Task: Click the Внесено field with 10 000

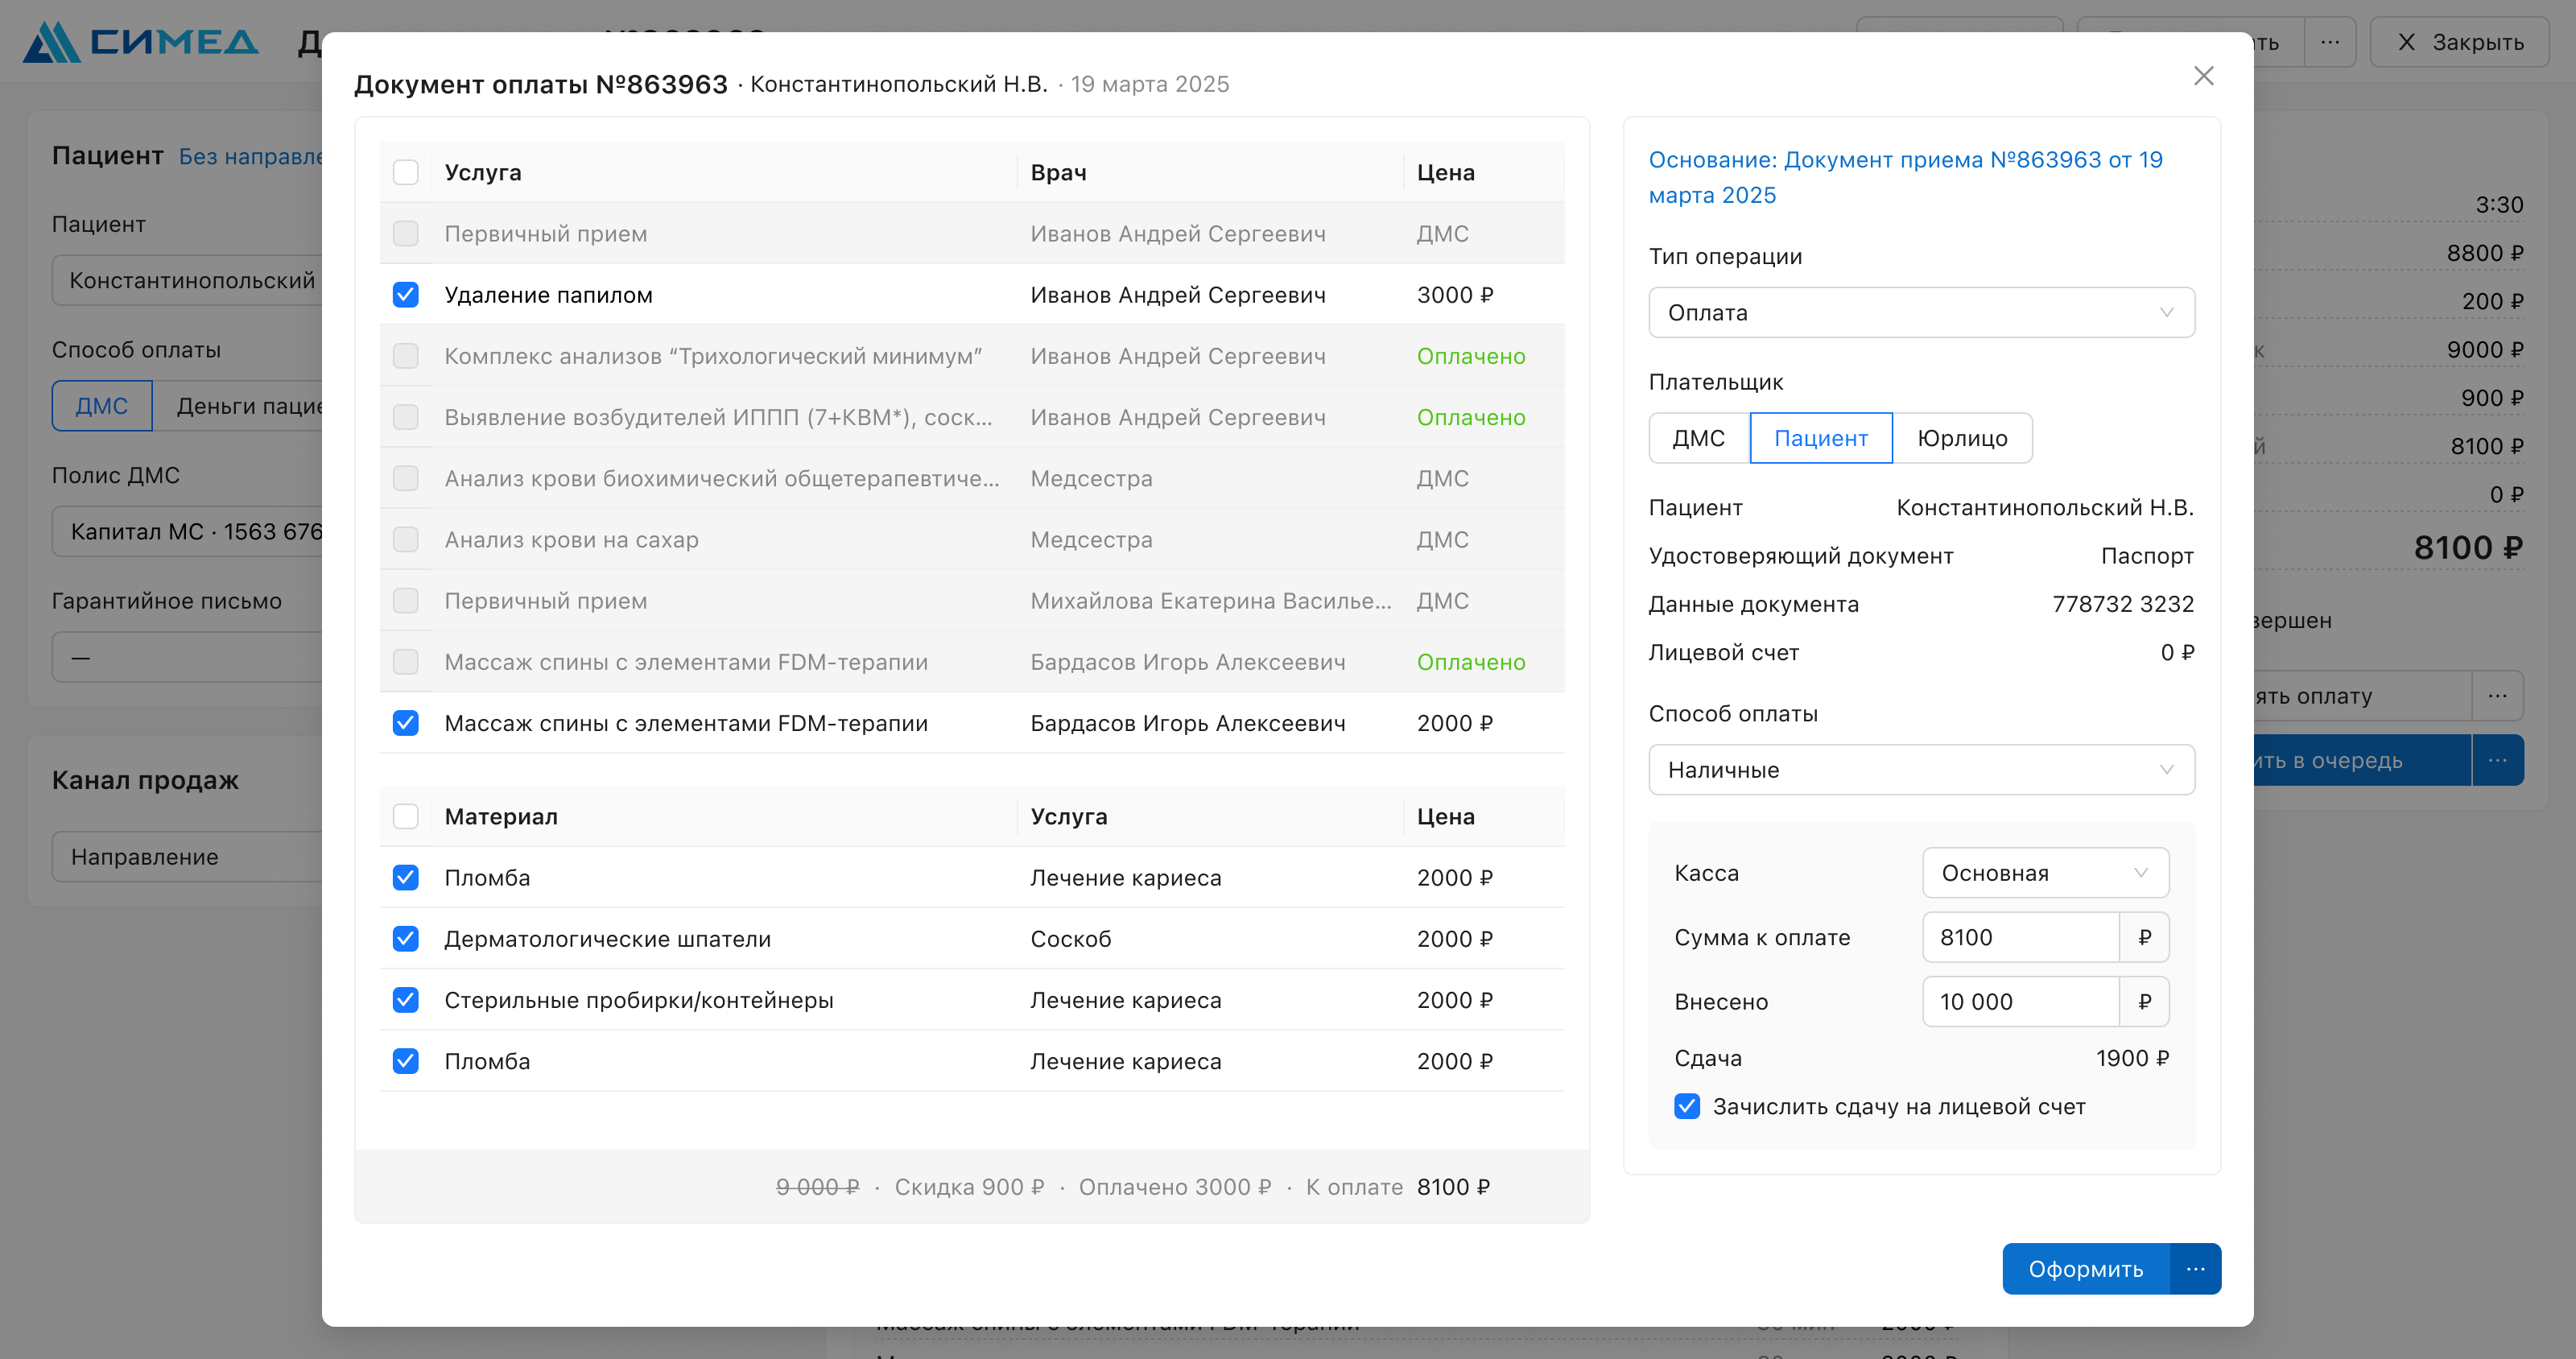Action: [x=2020, y=1001]
